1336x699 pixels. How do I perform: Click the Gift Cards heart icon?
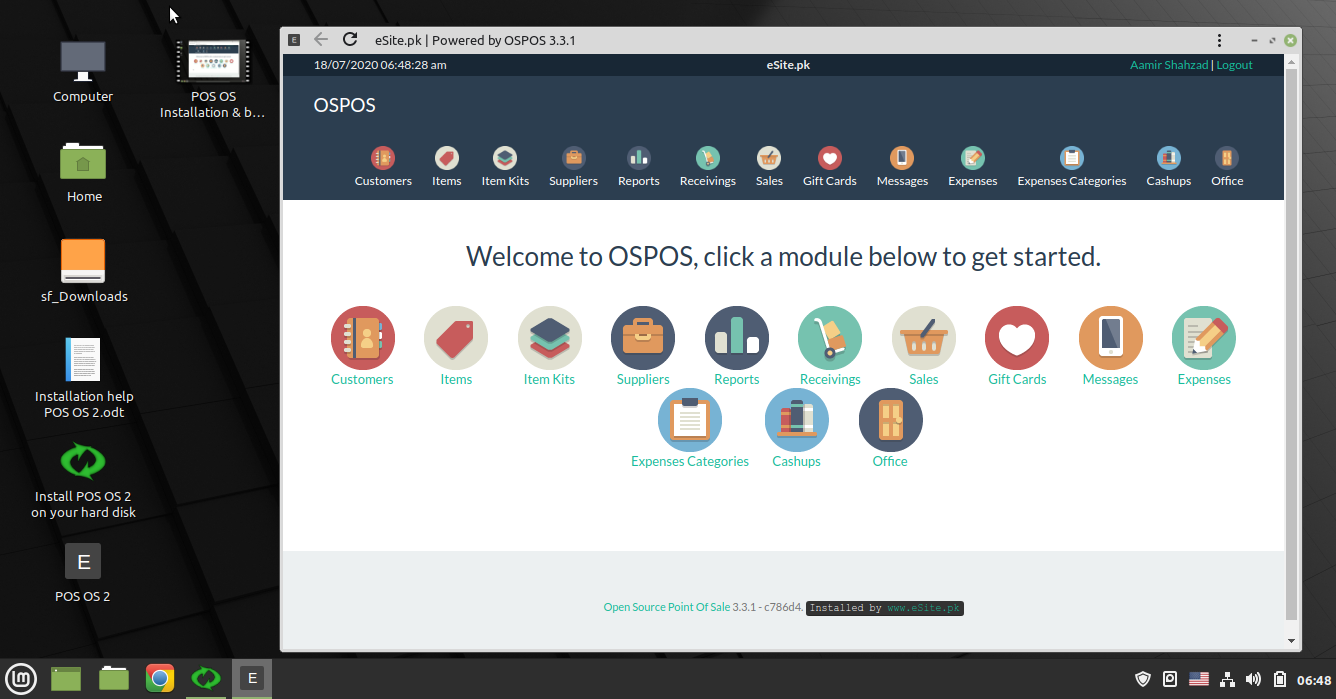[1016, 337]
